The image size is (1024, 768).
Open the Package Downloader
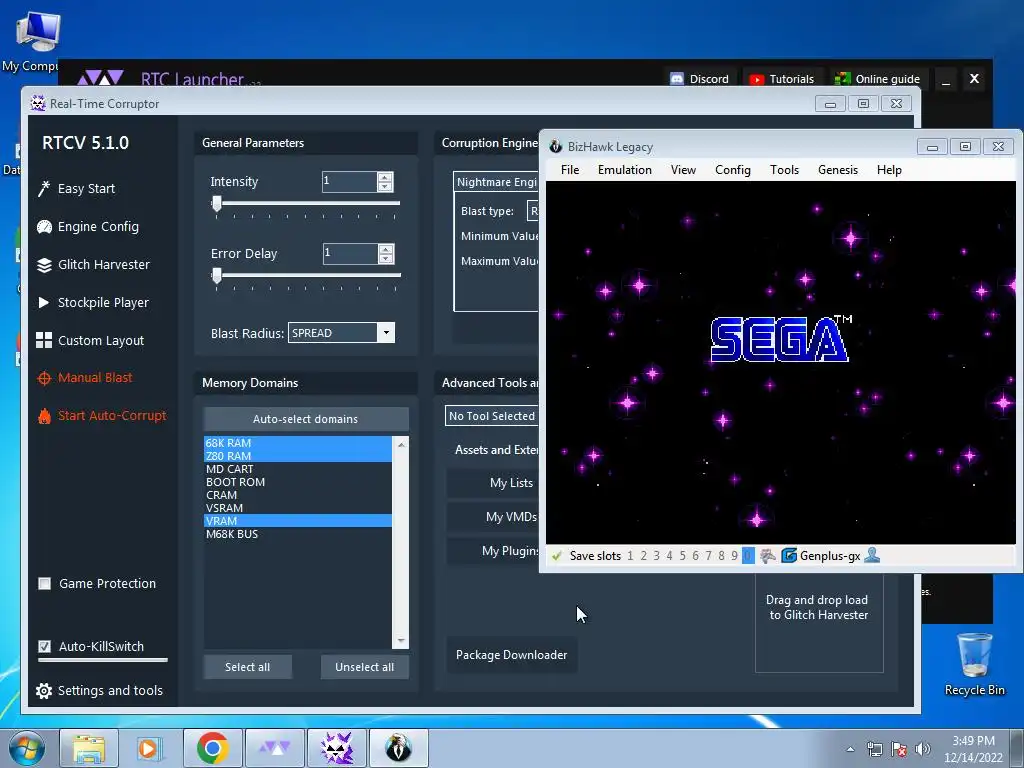[x=511, y=654]
